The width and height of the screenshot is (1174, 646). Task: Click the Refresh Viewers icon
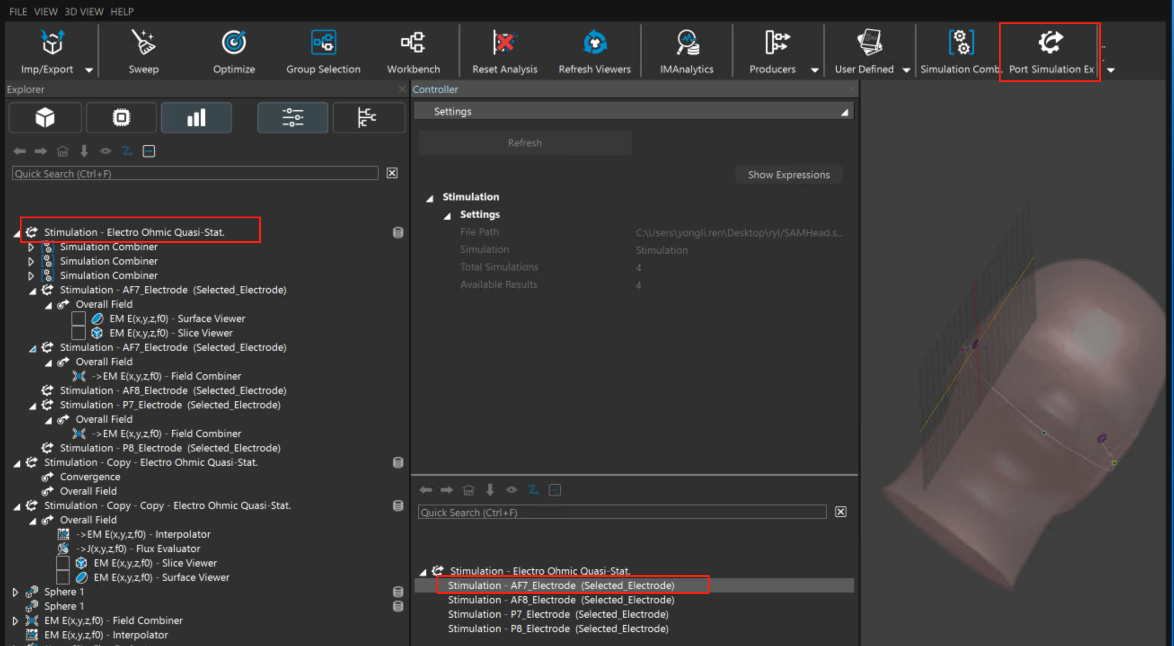pyautogui.click(x=595, y=43)
